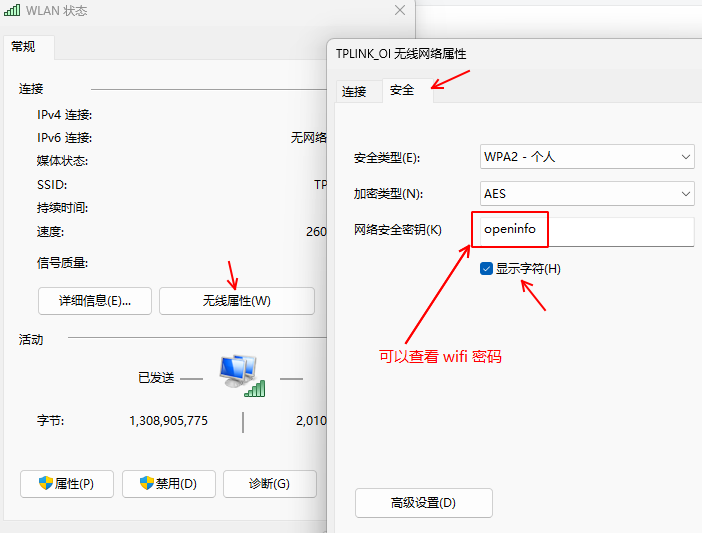
Task: Select the 常规 tab in WLAN 状态
Action: [x=24, y=47]
